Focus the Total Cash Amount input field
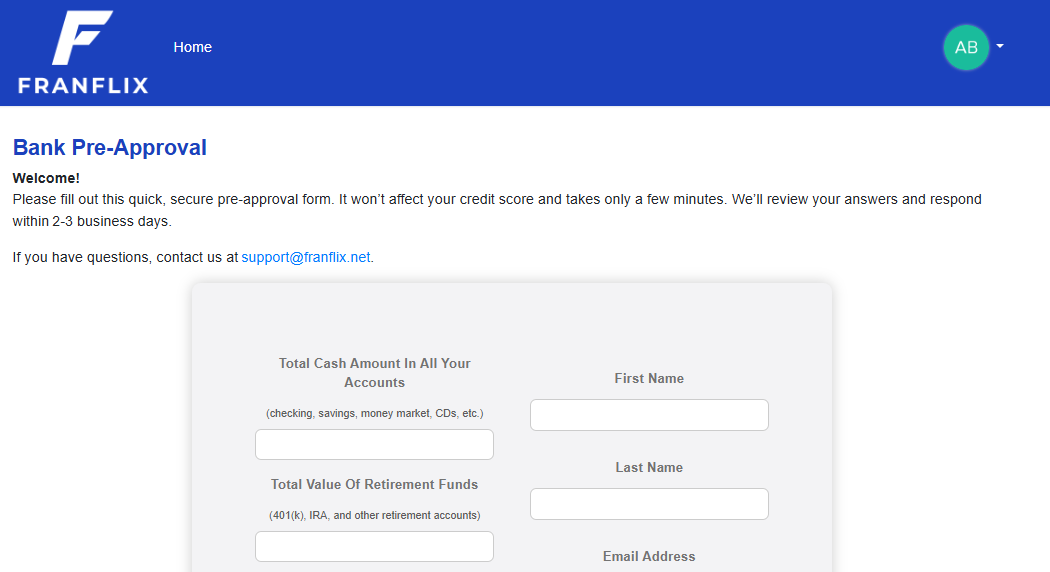This screenshot has width=1050, height=572. point(374,444)
